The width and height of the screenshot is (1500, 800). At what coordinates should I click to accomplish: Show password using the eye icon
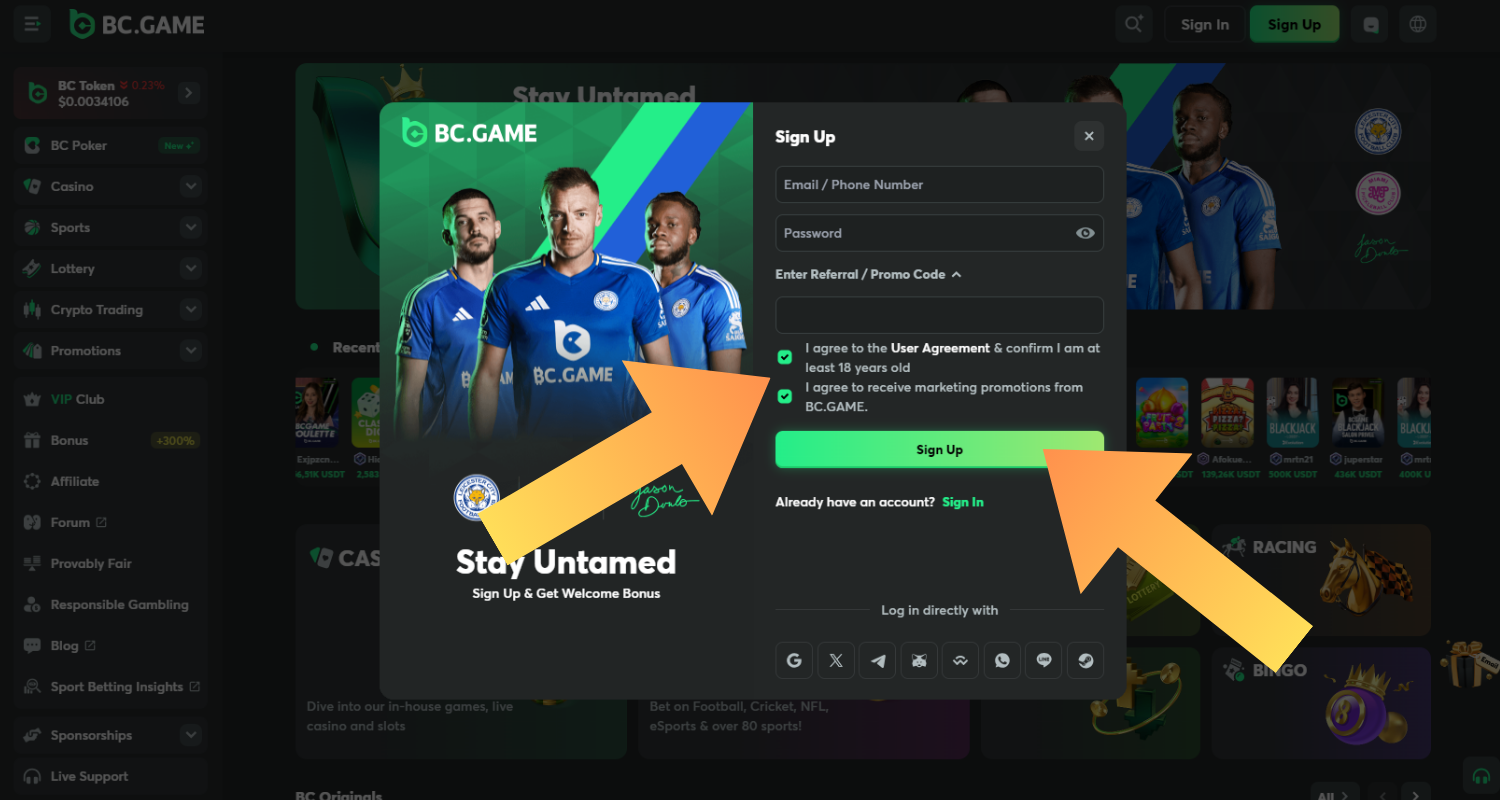click(1085, 233)
